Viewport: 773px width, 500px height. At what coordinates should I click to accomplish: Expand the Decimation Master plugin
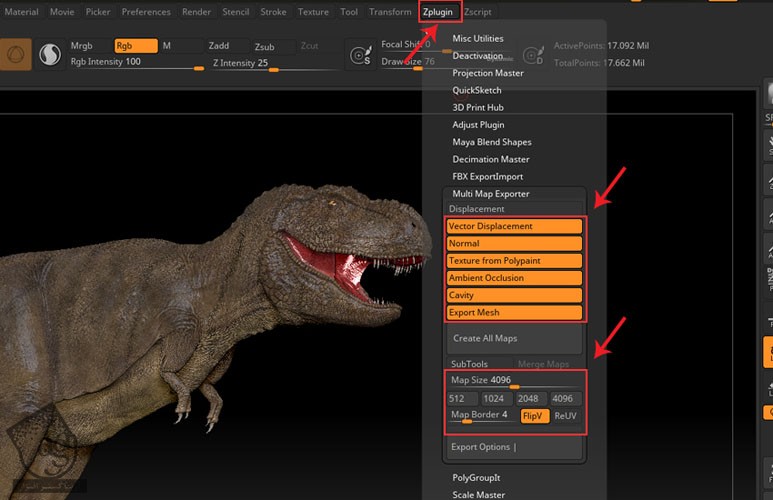click(x=491, y=159)
